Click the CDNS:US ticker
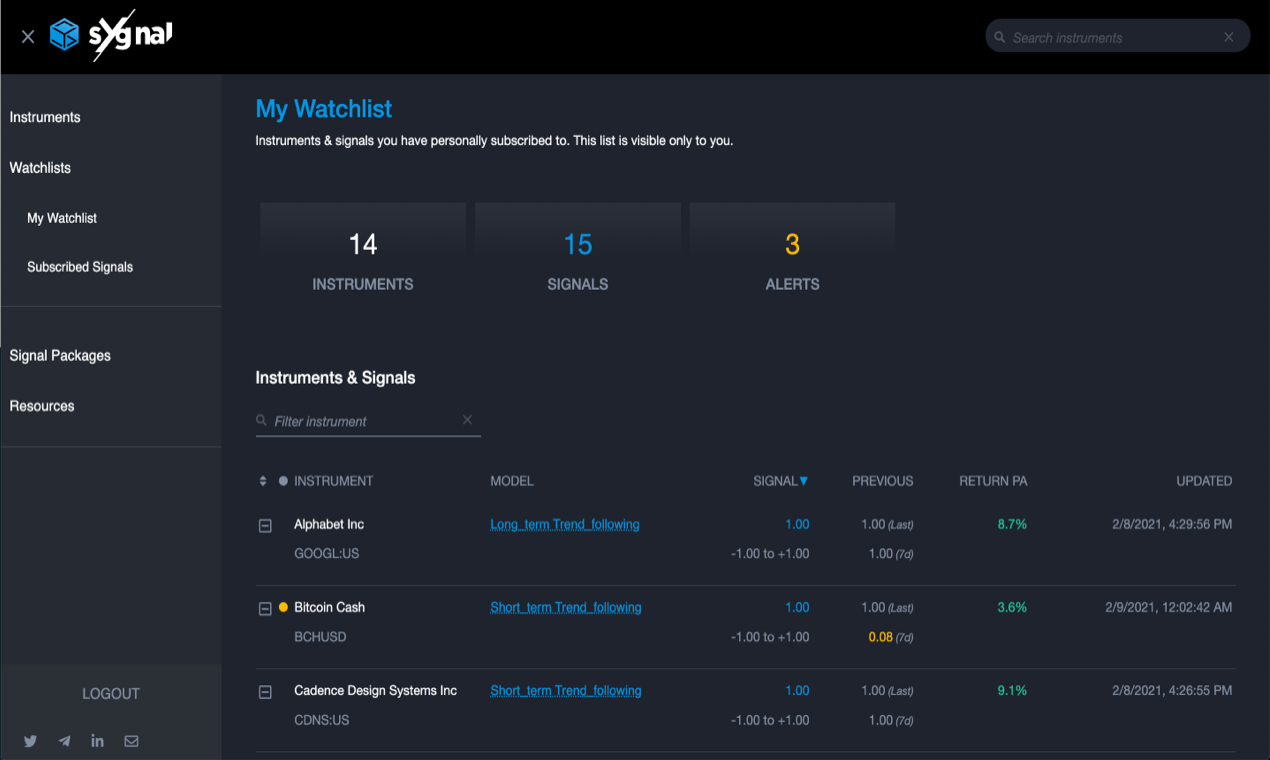This screenshot has height=760, width=1270. pos(321,719)
